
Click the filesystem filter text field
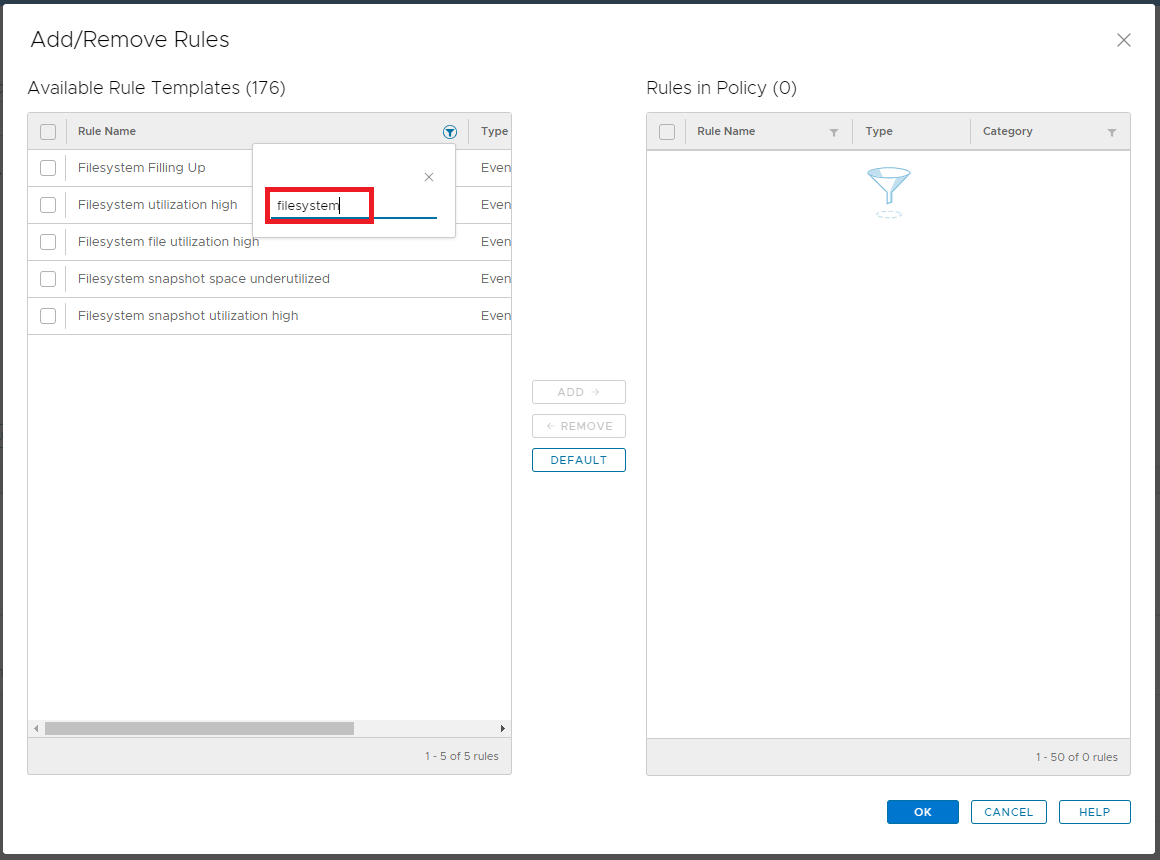(354, 206)
